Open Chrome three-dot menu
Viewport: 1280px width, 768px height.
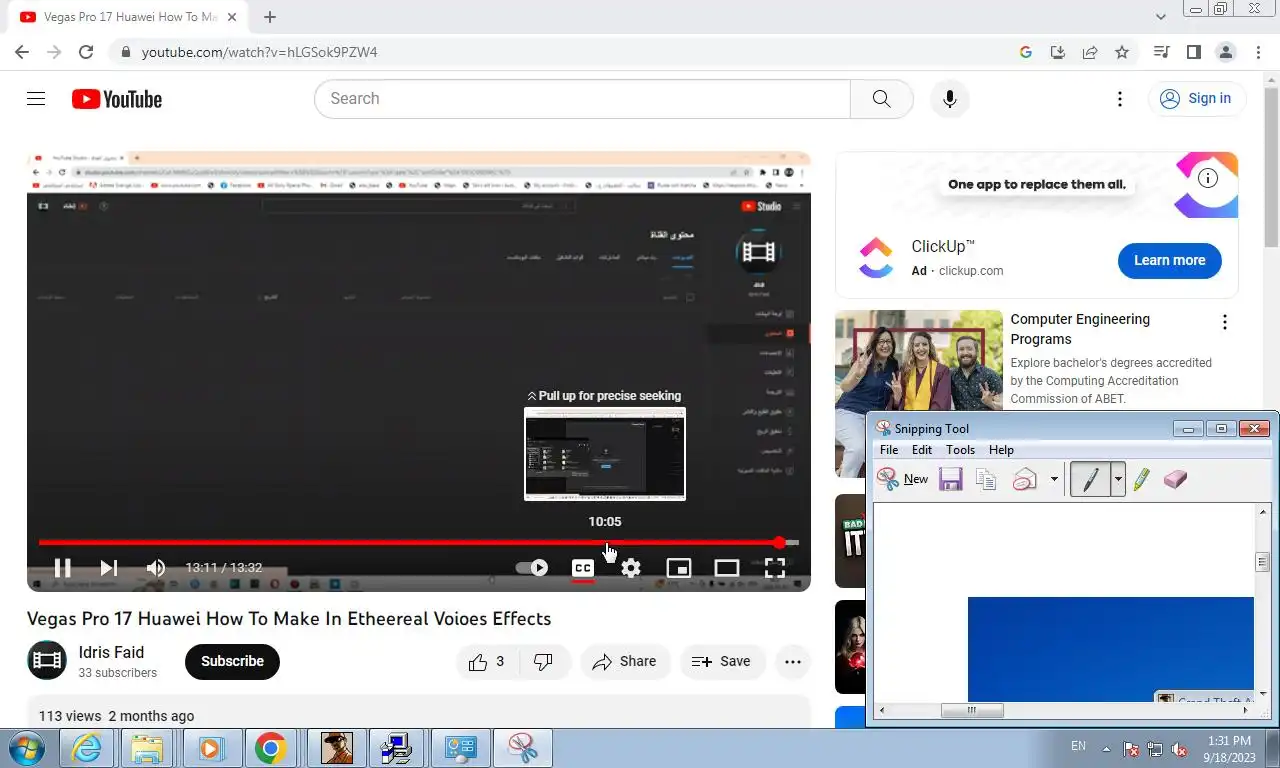coord(1257,52)
